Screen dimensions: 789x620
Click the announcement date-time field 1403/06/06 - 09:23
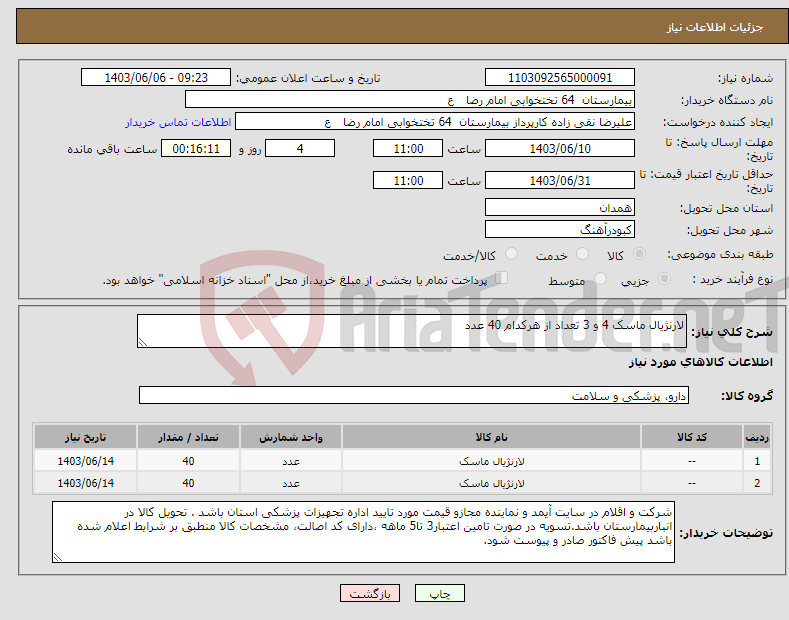tap(156, 78)
